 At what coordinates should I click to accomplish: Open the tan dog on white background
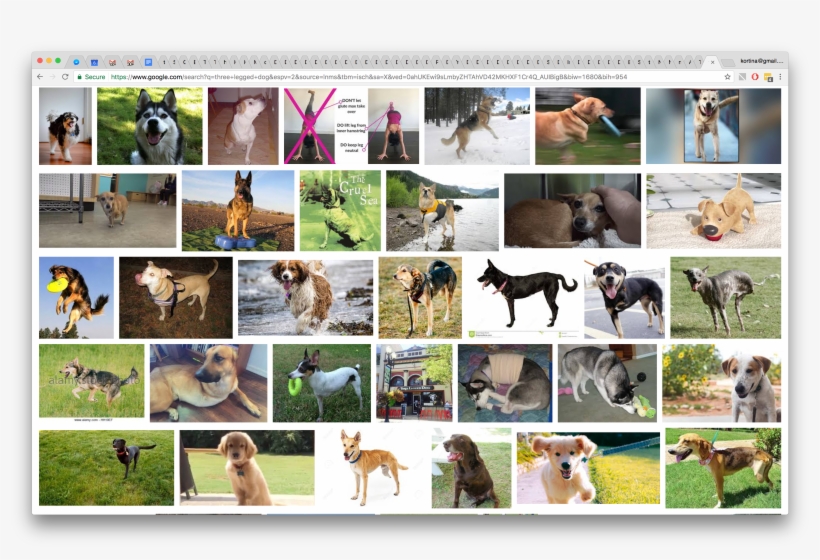coord(373,468)
